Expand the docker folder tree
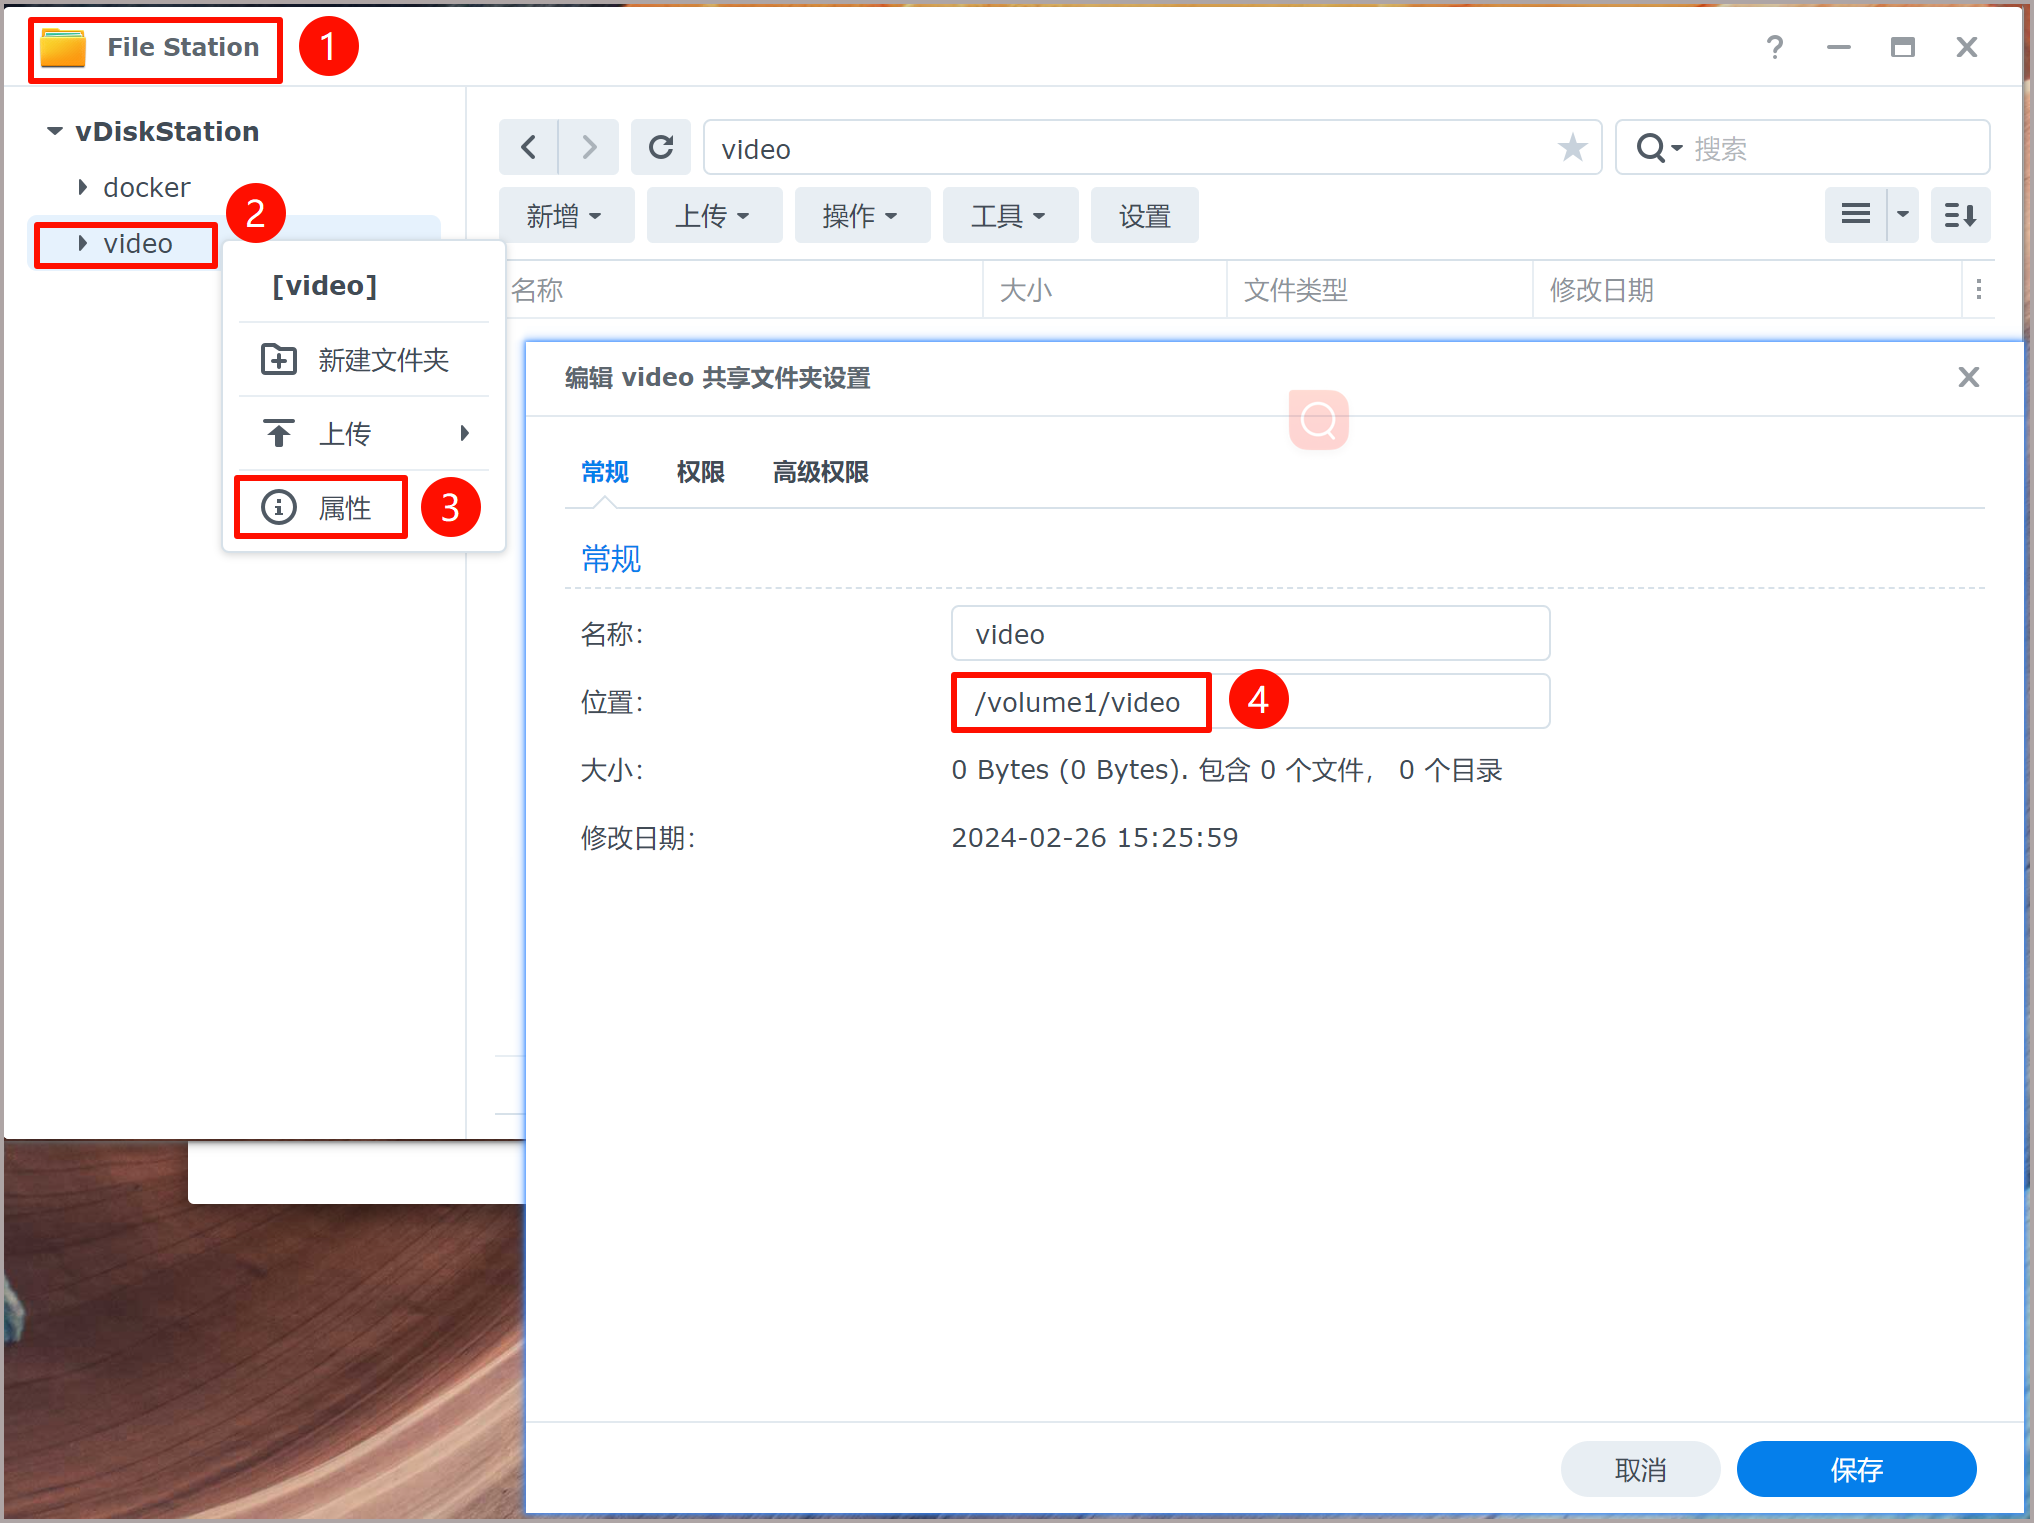Viewport: 2034px width, 1523px height. tap(83, 187)
